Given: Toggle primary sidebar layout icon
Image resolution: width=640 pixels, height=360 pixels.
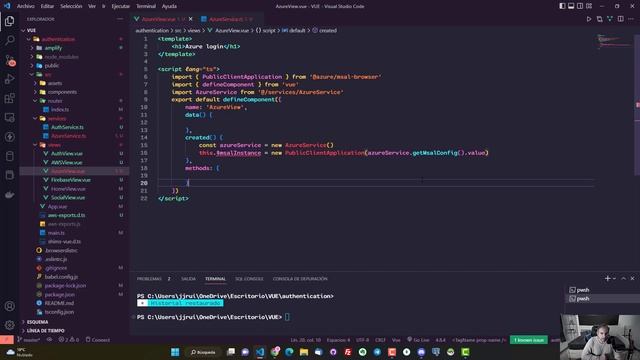Looking at the screenshot, I should click(x=562, y=6).
